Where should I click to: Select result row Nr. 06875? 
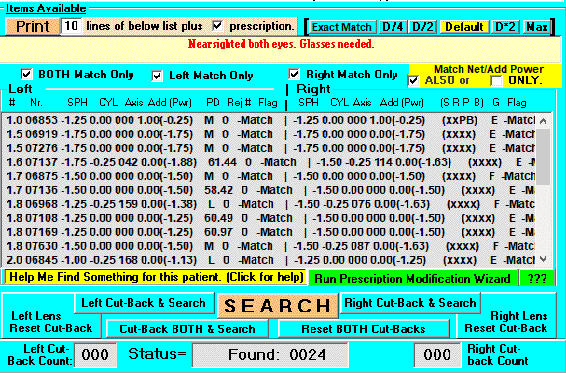point(269,176)
